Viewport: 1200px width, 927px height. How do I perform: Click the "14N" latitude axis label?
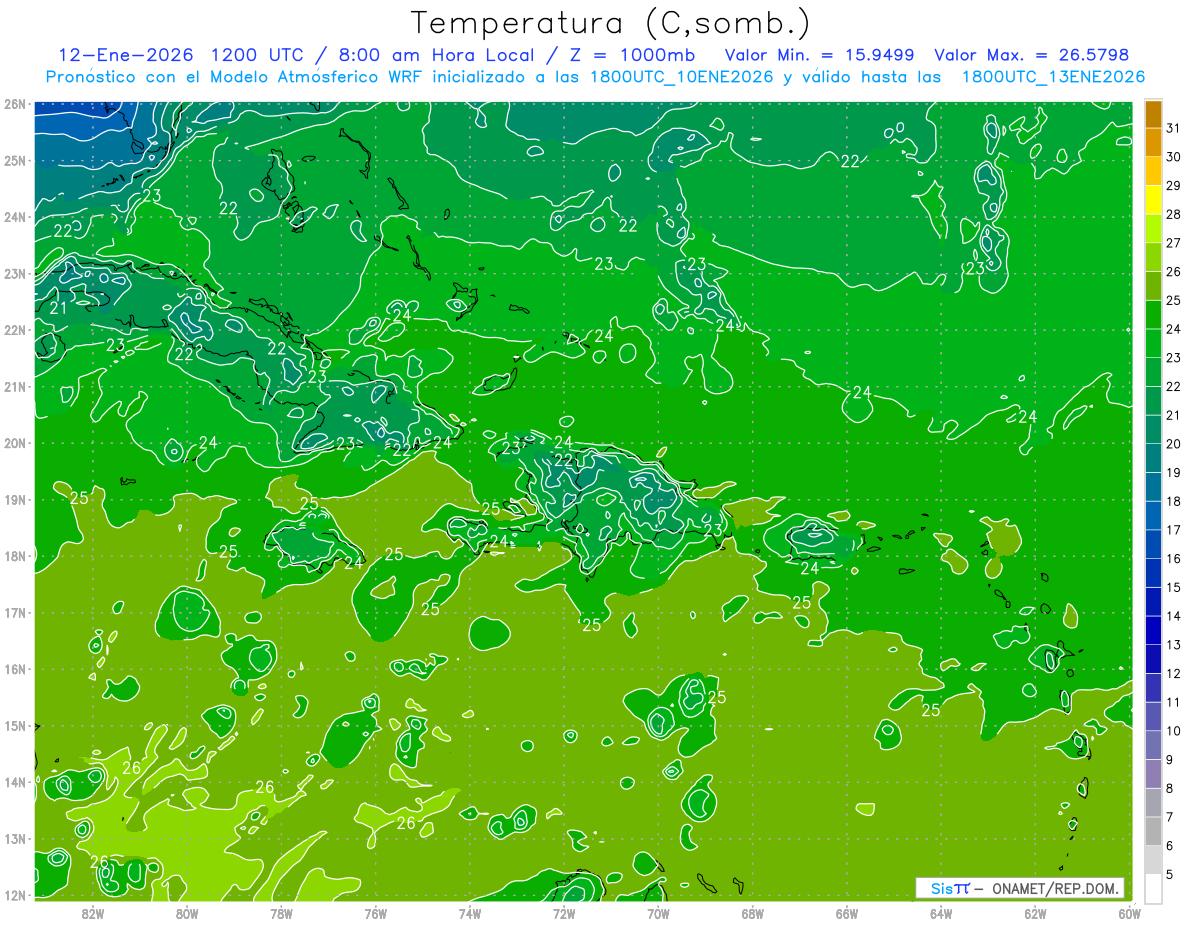pos(15,782)
